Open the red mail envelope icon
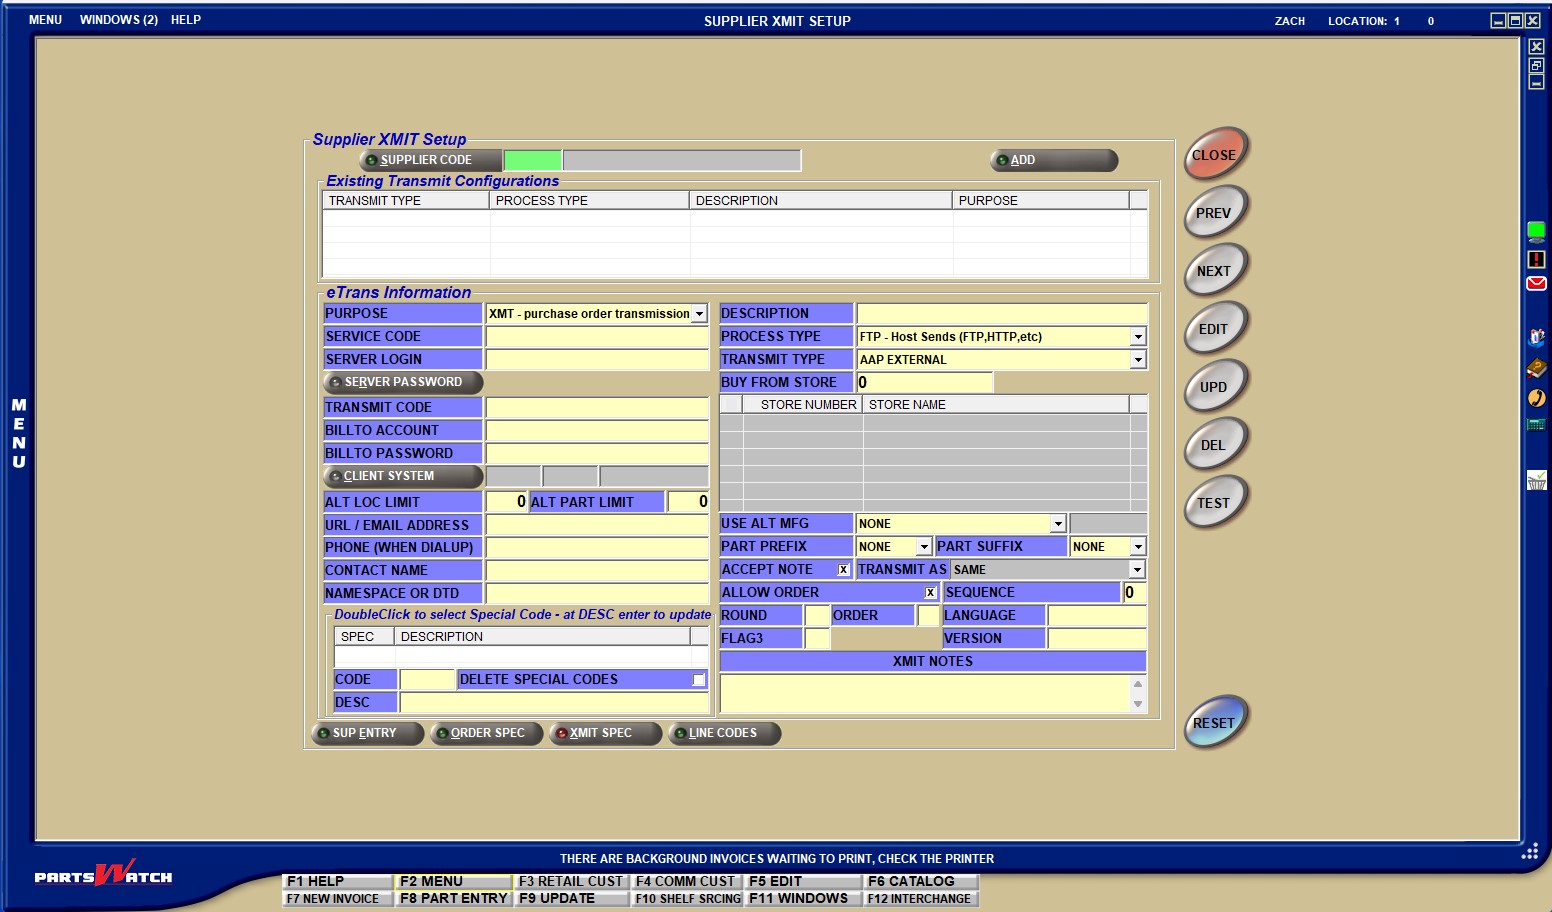The image size is (1552, 912). pos(1536,284)
